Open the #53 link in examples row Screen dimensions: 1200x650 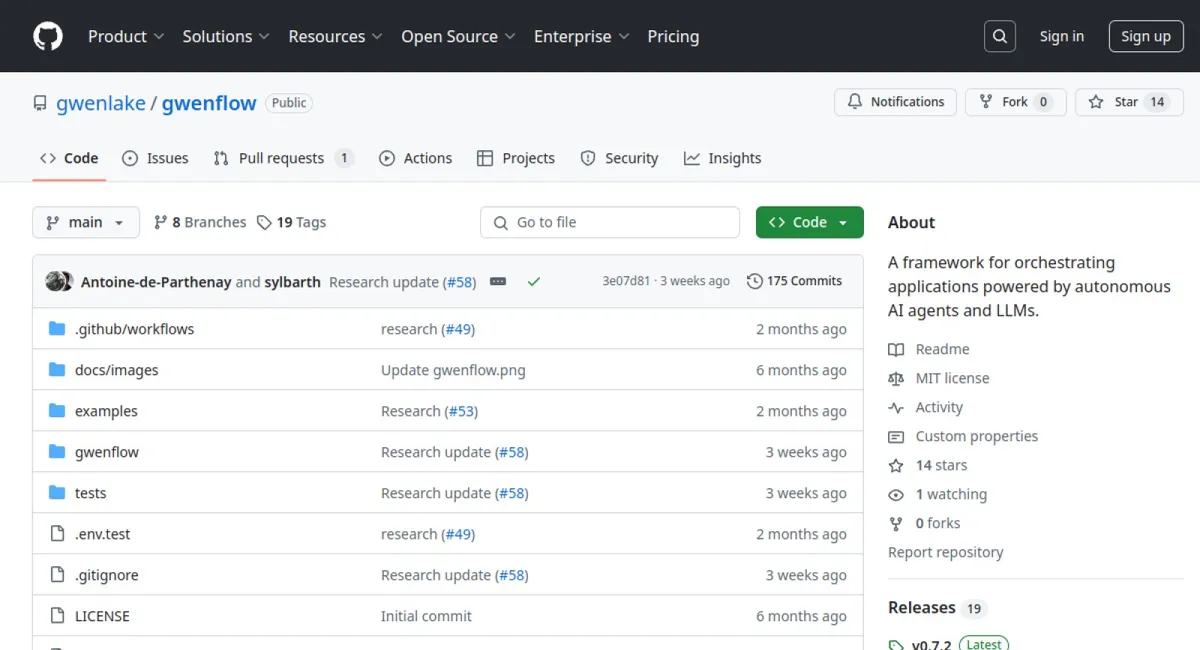click(x=460, y=411)
